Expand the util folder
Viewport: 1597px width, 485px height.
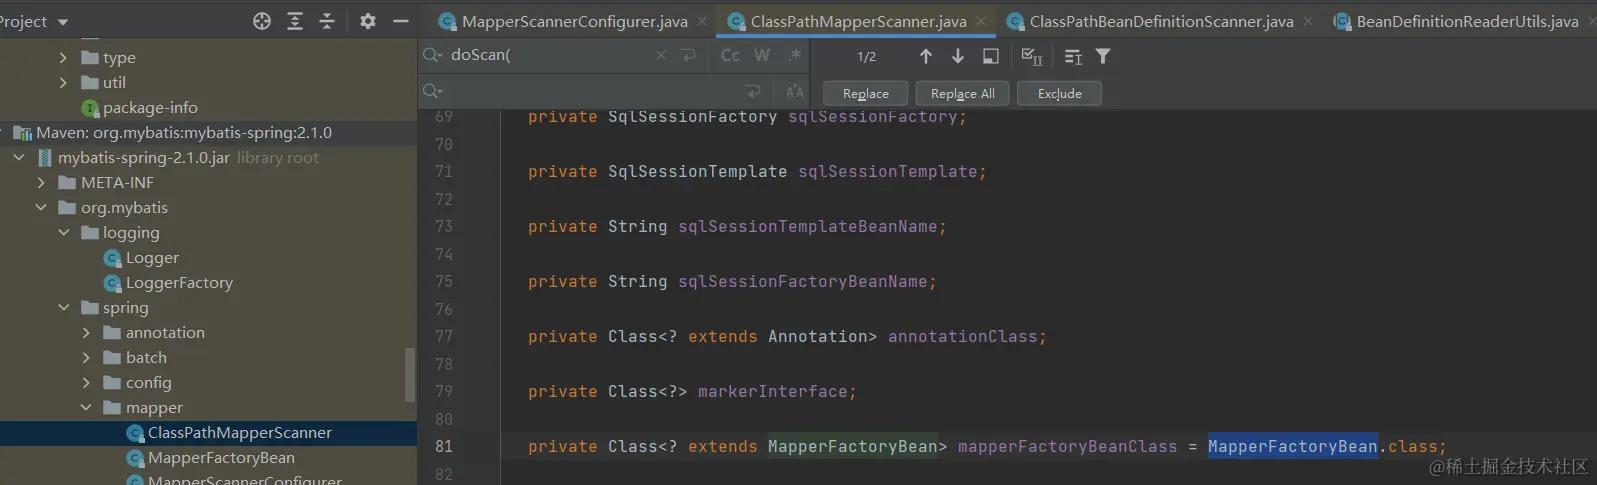pos(63,83)
